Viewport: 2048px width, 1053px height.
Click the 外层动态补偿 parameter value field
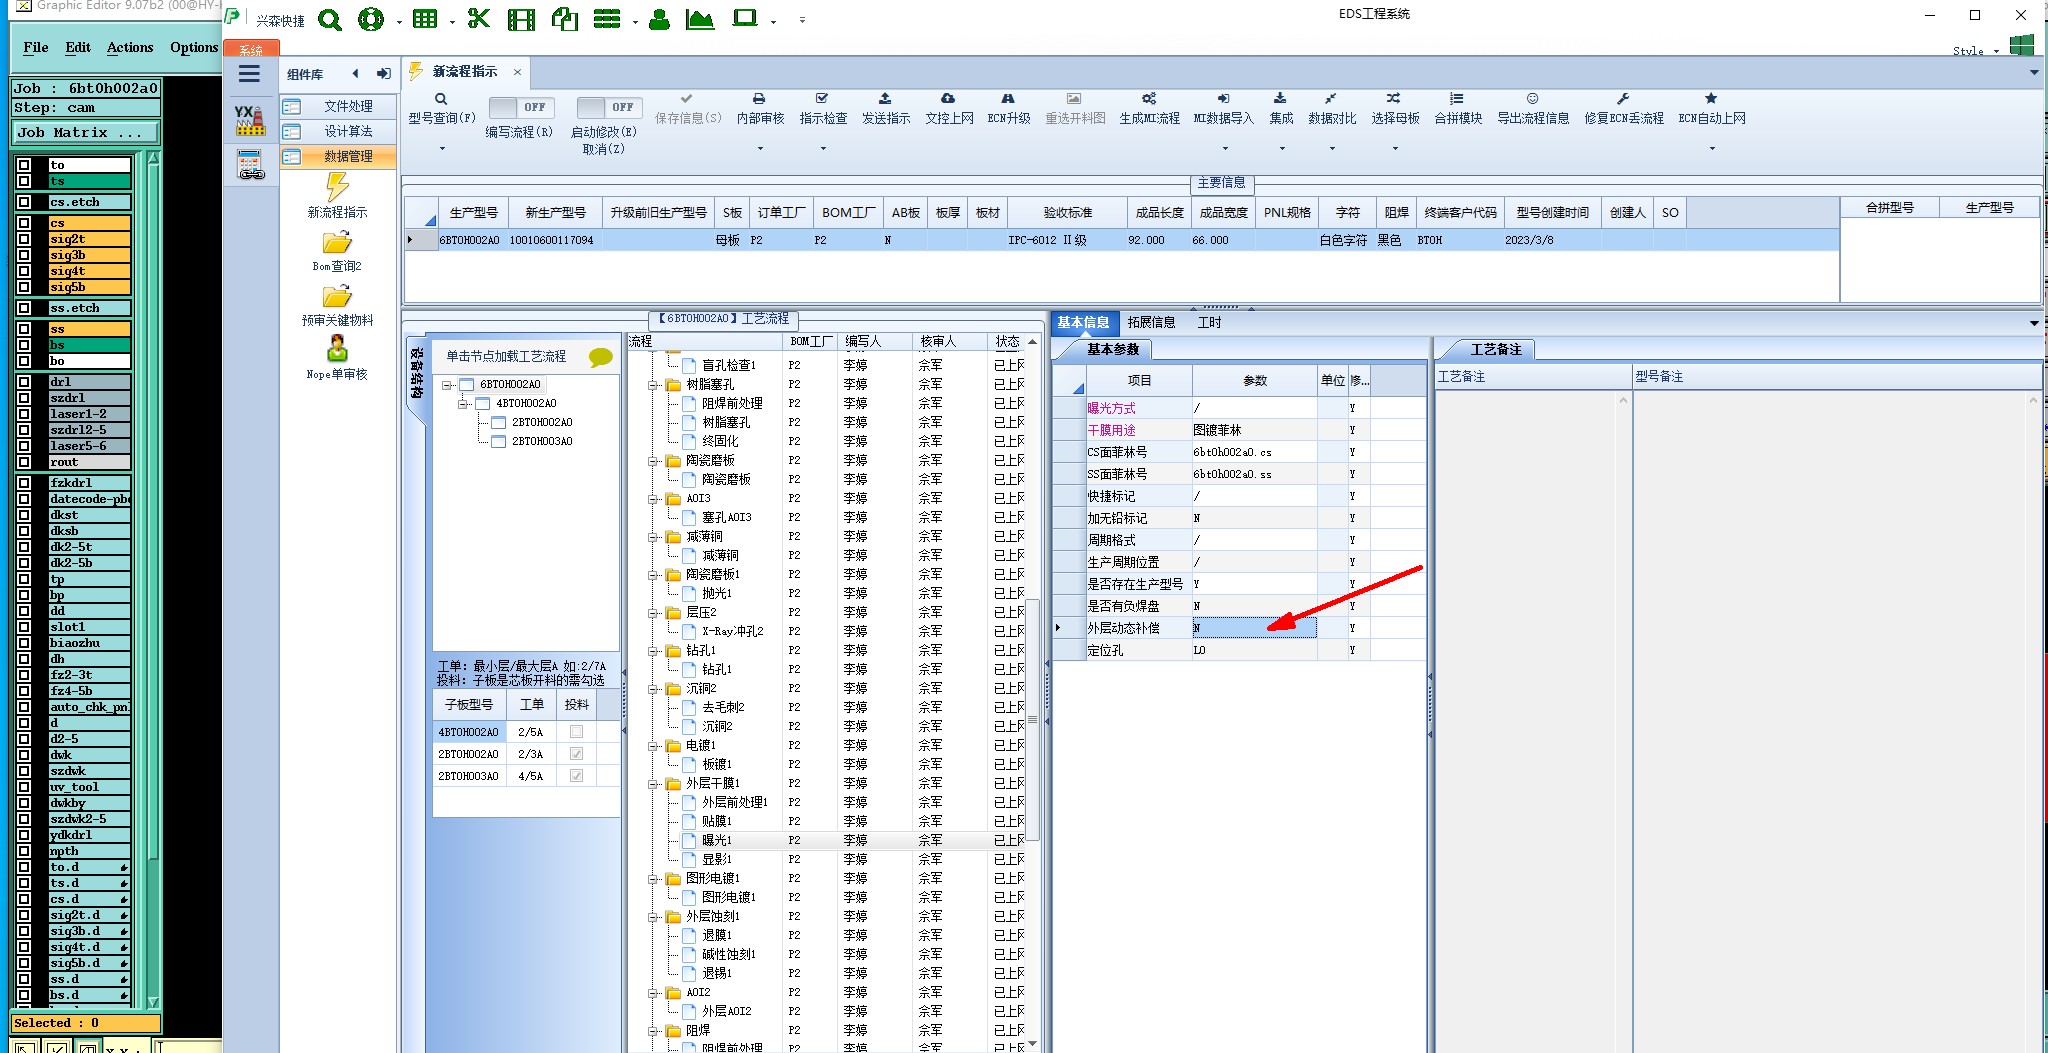tap(1254, 628)
